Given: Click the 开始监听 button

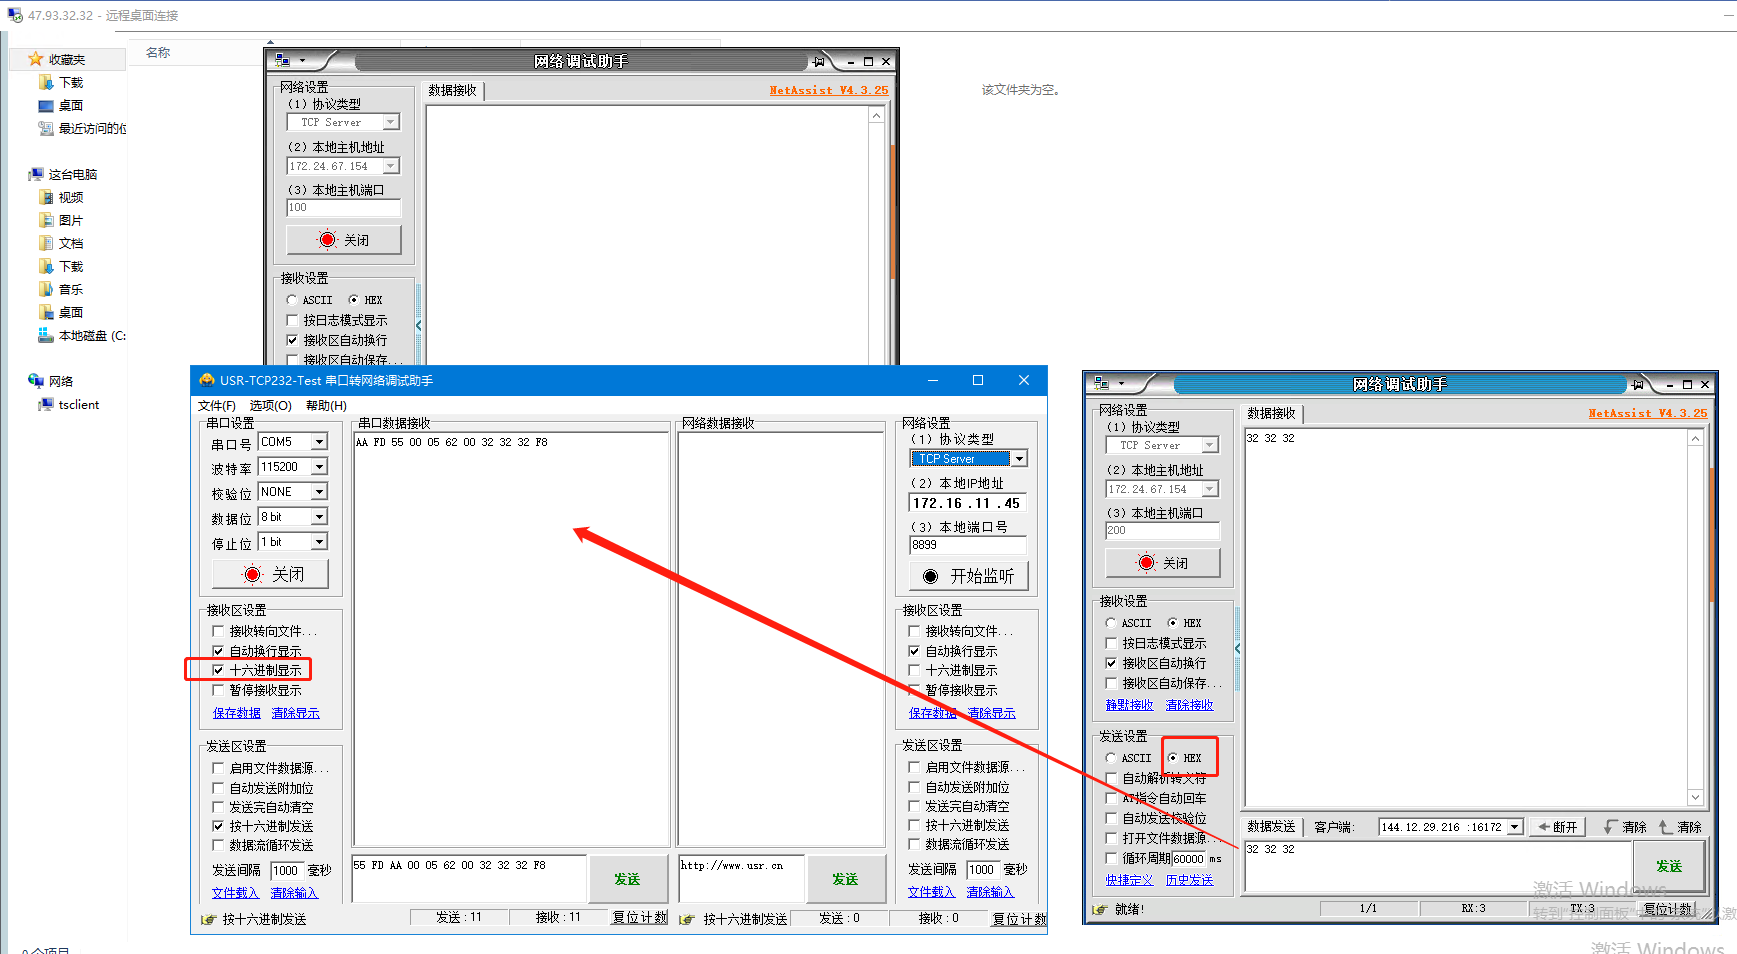Looking at the screenshot, I should click(x=968, y=576).
